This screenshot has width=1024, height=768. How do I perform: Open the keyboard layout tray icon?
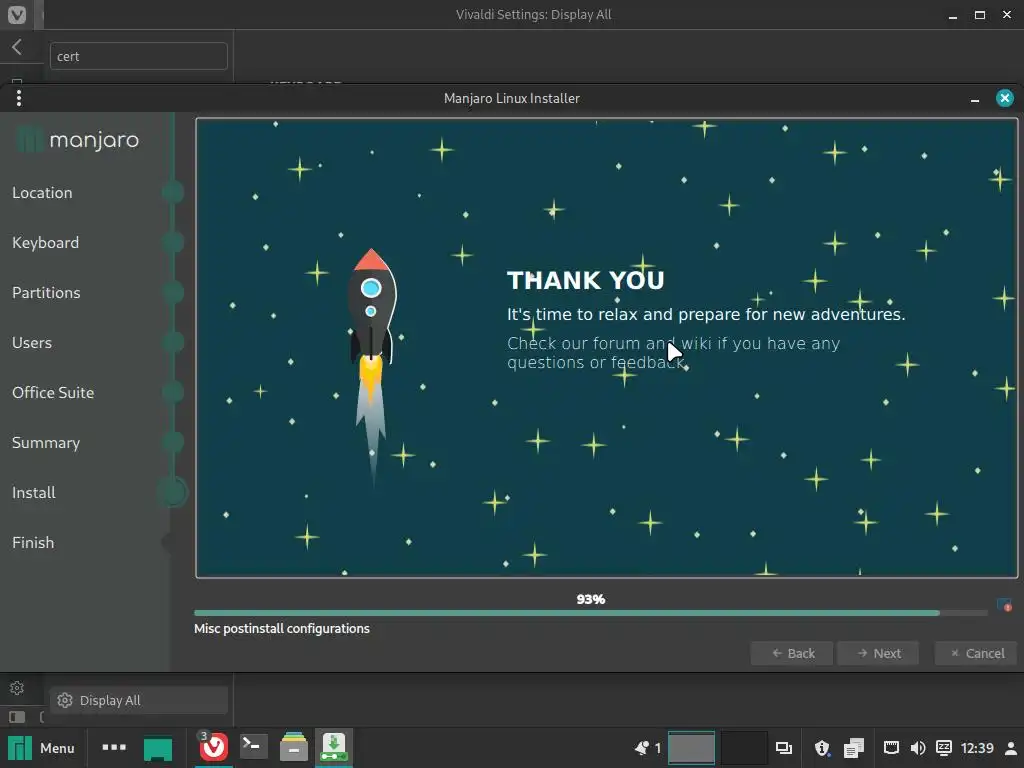pyautogui.click(x=944, y=748)
